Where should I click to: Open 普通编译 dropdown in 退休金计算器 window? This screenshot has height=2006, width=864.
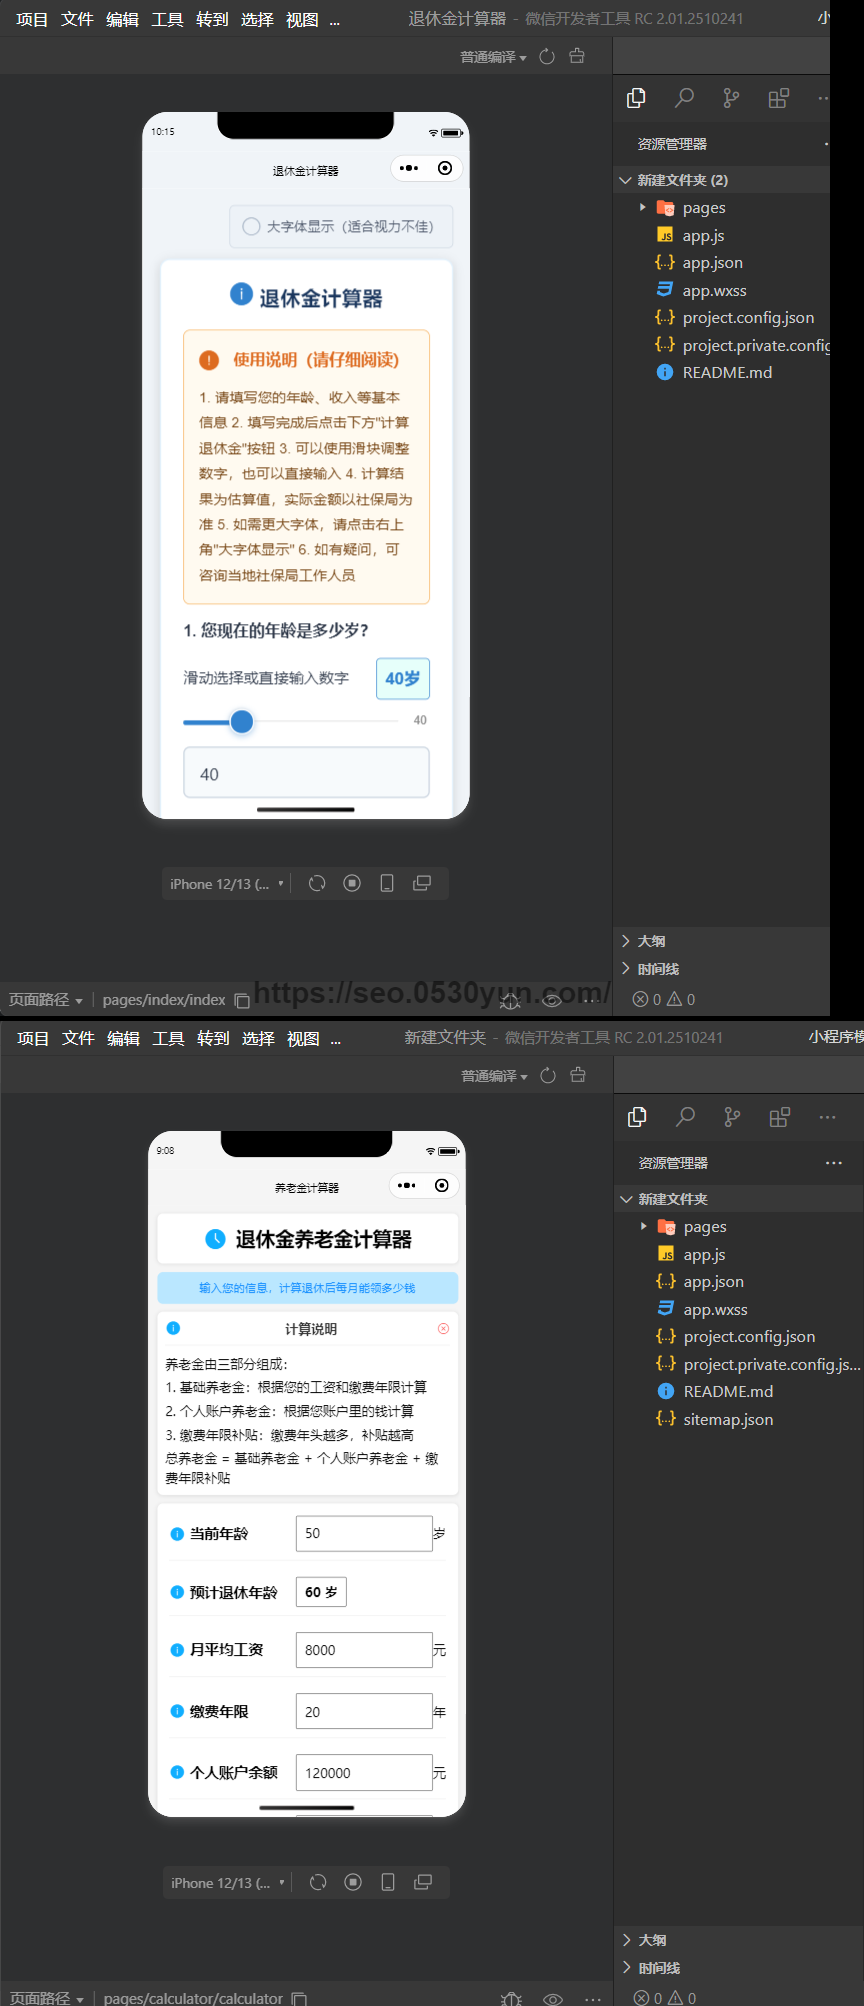pyautogui.click(x=493, y=57)
